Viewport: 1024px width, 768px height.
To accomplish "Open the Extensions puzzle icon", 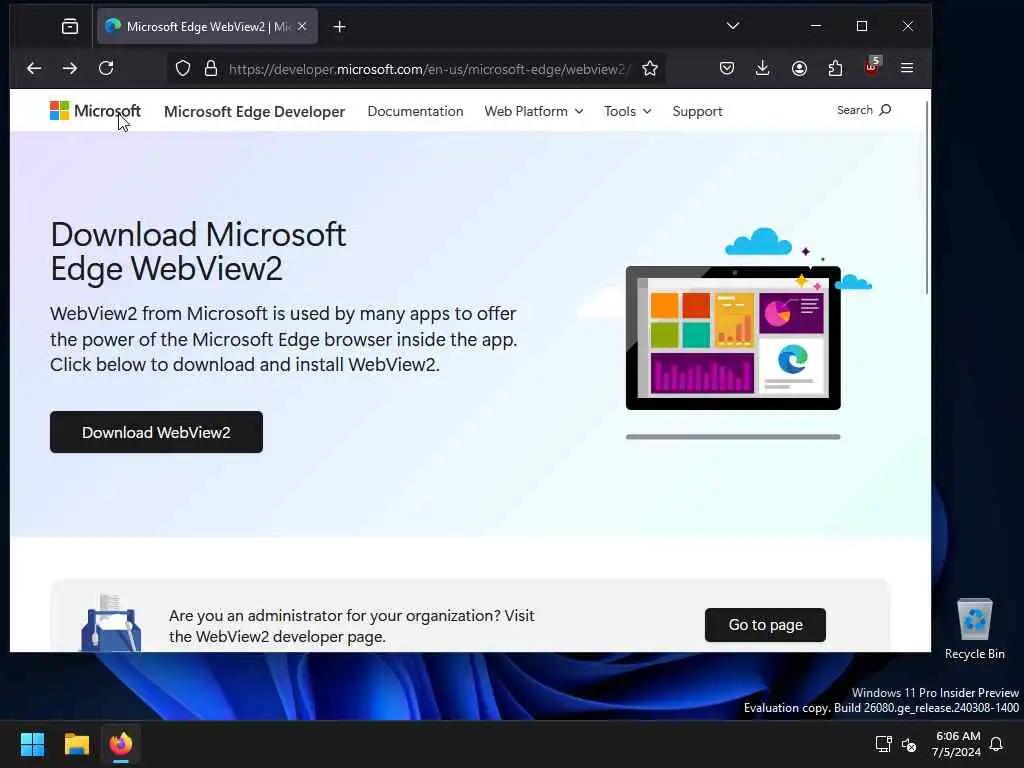I will tap(835, 68).
